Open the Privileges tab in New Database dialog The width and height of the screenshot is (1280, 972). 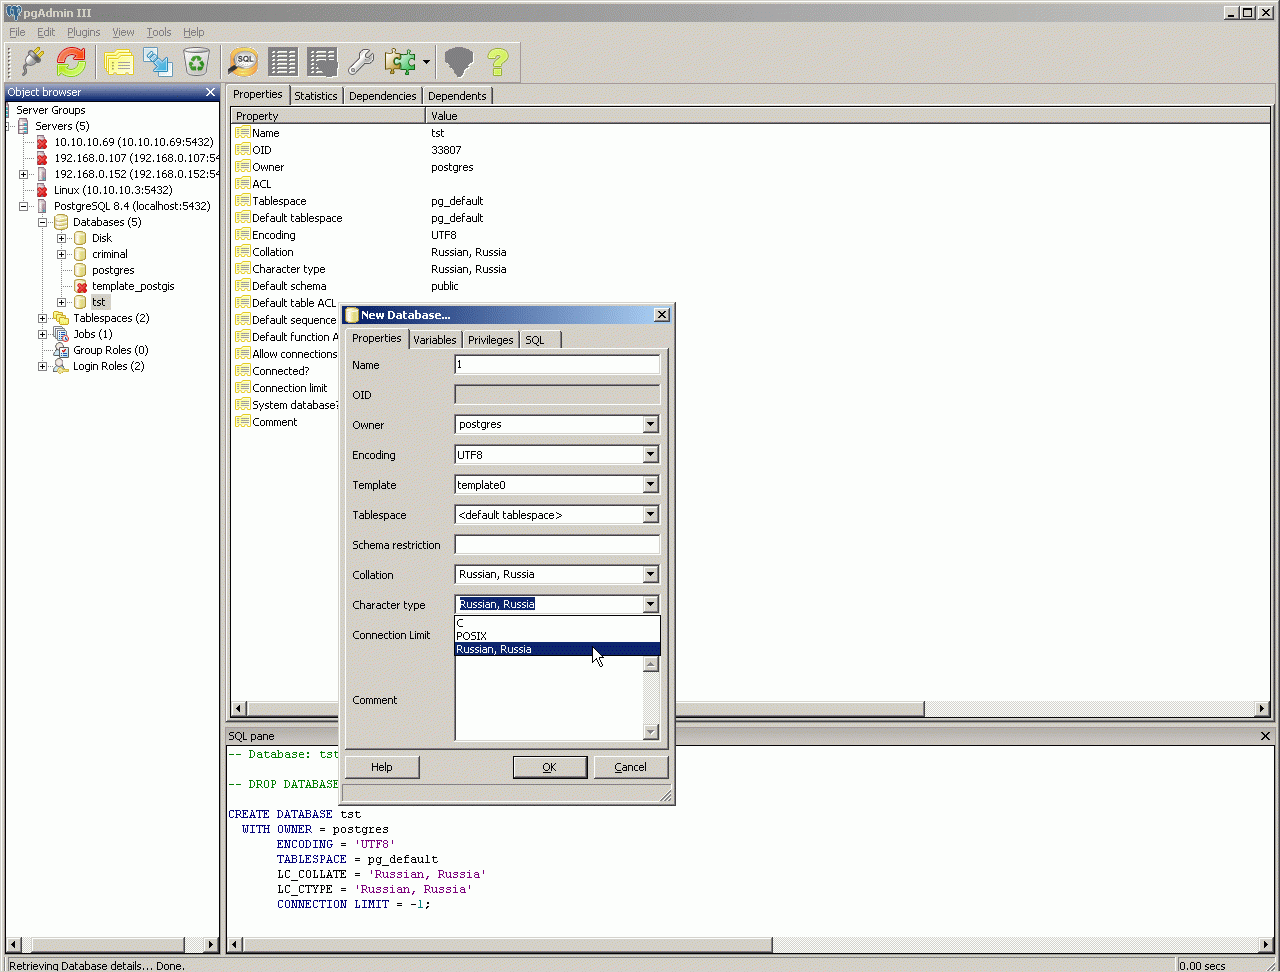[x=491, y=340]
